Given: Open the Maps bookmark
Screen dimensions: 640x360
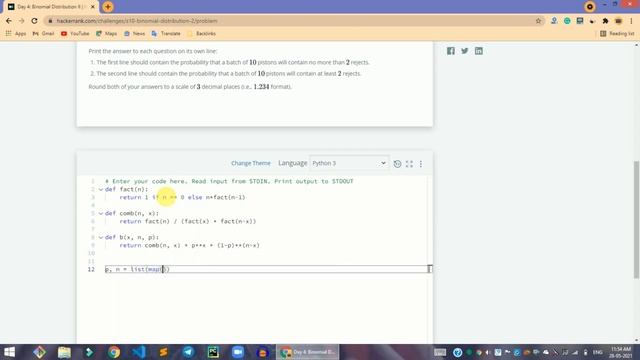Looking at the screenshot, I should 107,33.
